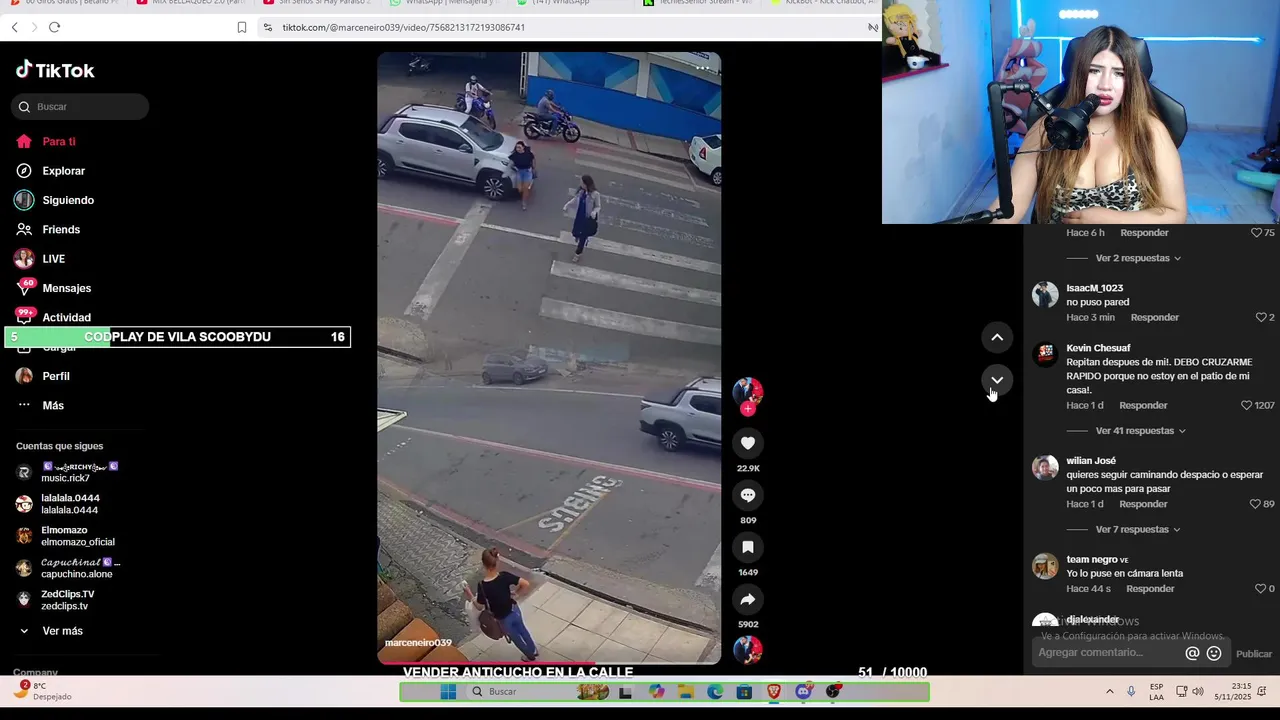Open comments via the speech bubble icon
1280x720 pixels.
748,495
